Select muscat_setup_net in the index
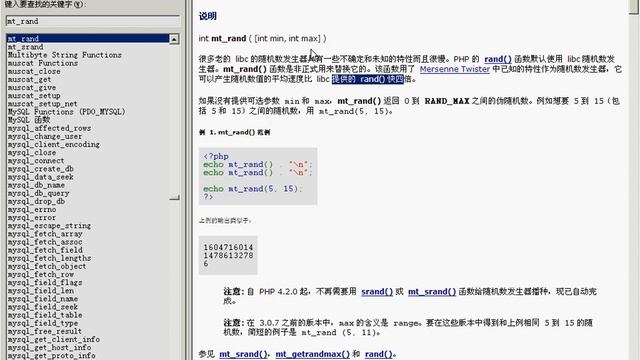The image size is (640, 360). pos(42,104)
